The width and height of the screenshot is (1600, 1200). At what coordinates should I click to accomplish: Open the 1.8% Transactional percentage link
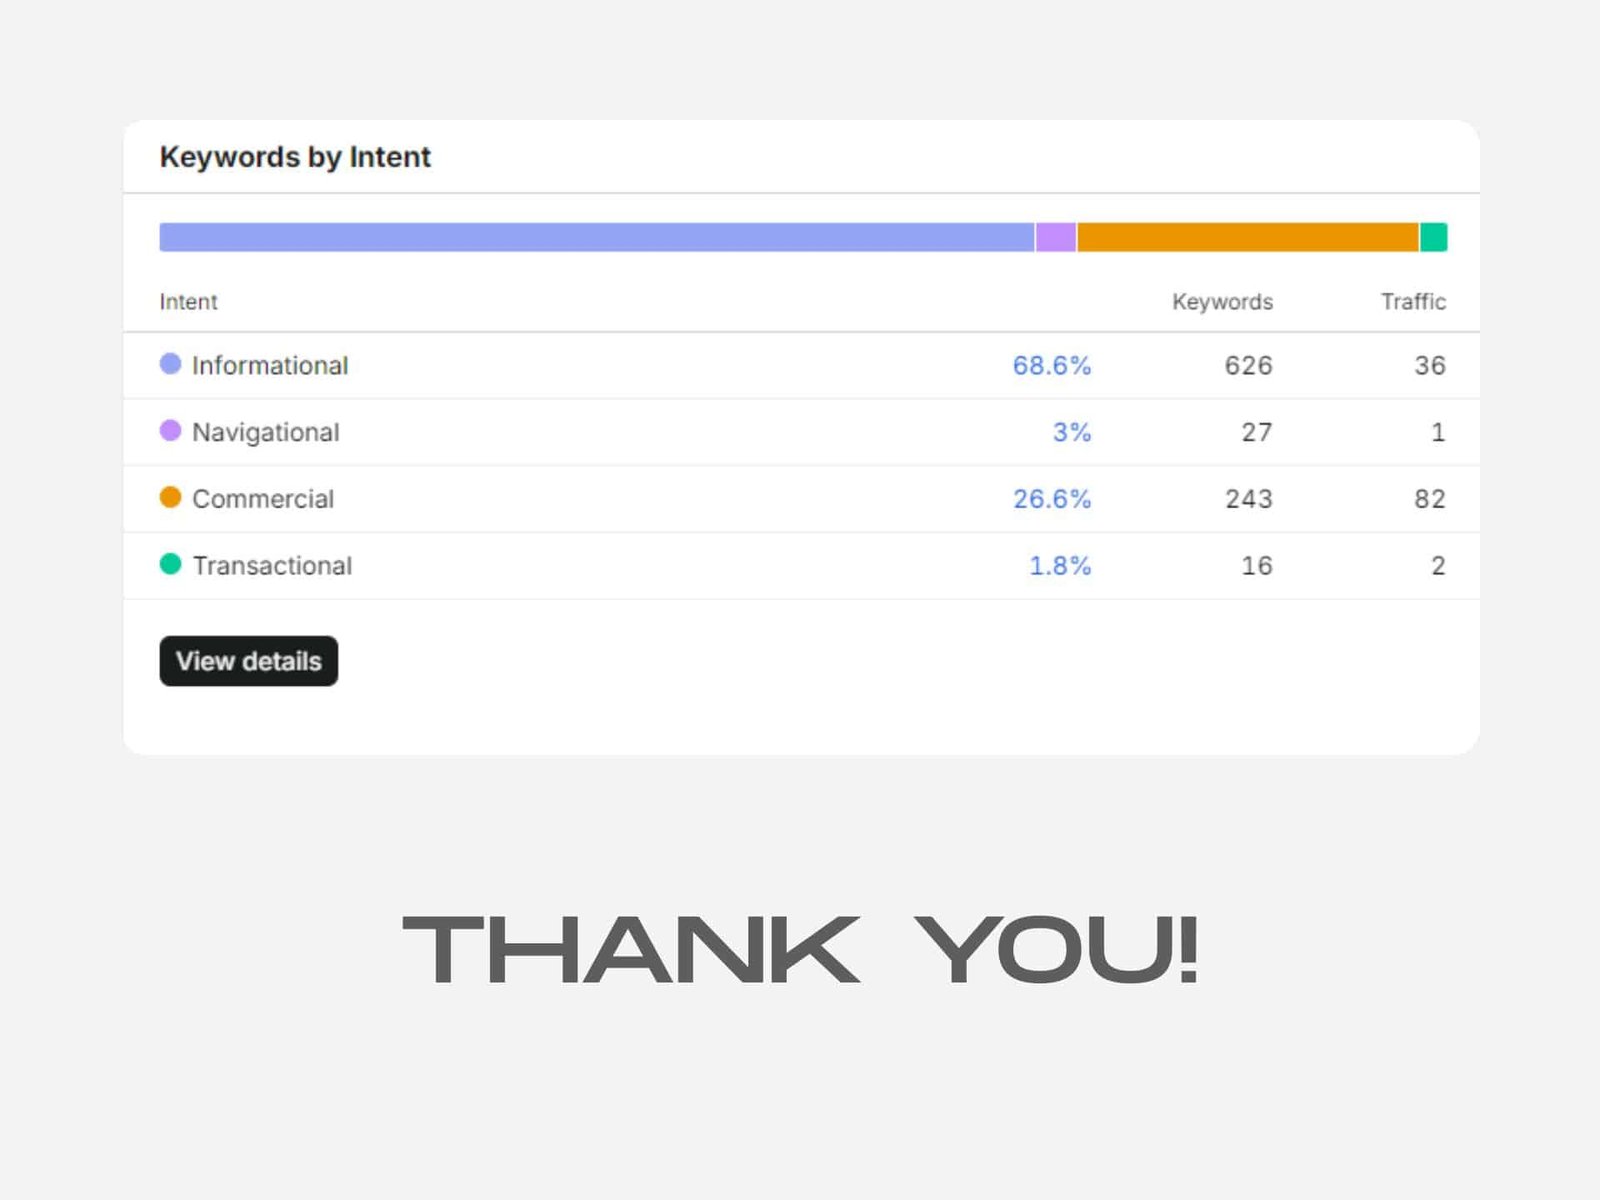point(1060,566)
